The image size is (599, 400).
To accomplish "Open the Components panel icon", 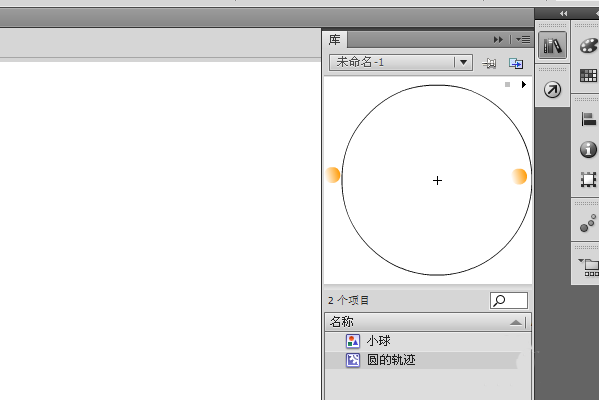I will [x=588, y=223].
